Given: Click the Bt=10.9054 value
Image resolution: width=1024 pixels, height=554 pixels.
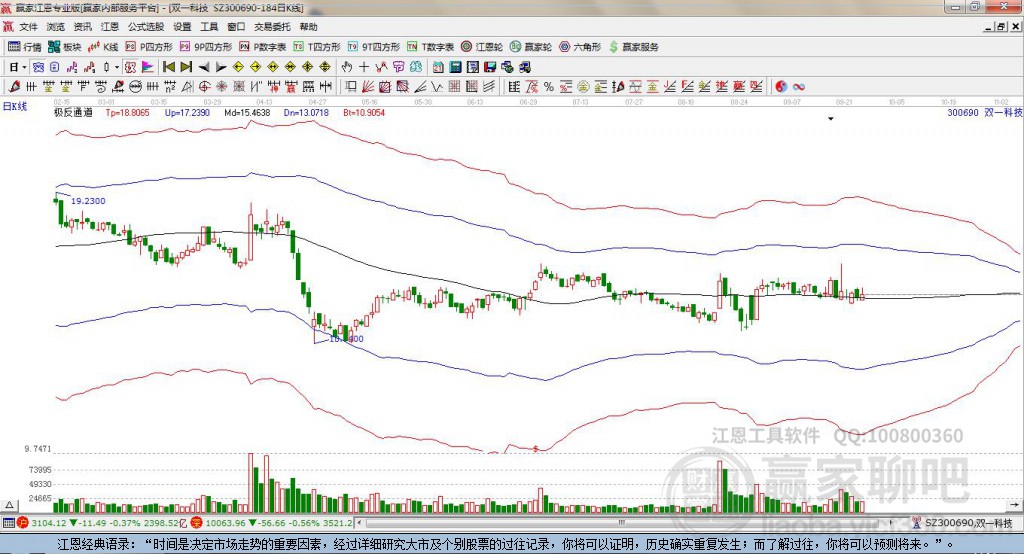Looking at the screenshot, I should (364, 113).
